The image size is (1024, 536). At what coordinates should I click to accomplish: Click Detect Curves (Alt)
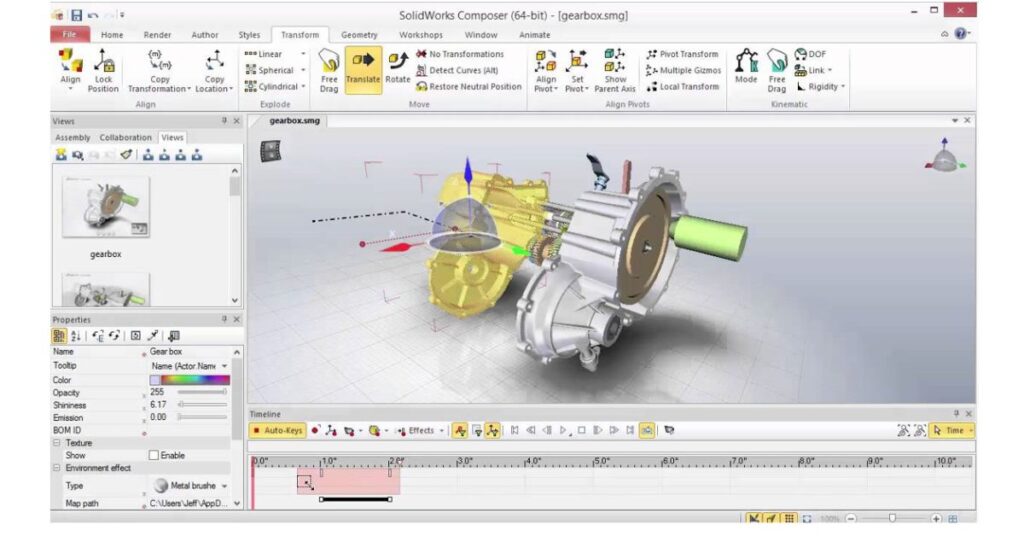457,71
